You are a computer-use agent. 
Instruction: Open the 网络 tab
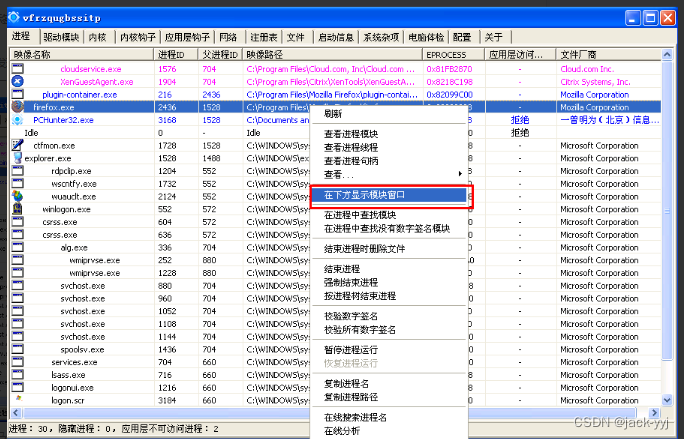(228, 37)
